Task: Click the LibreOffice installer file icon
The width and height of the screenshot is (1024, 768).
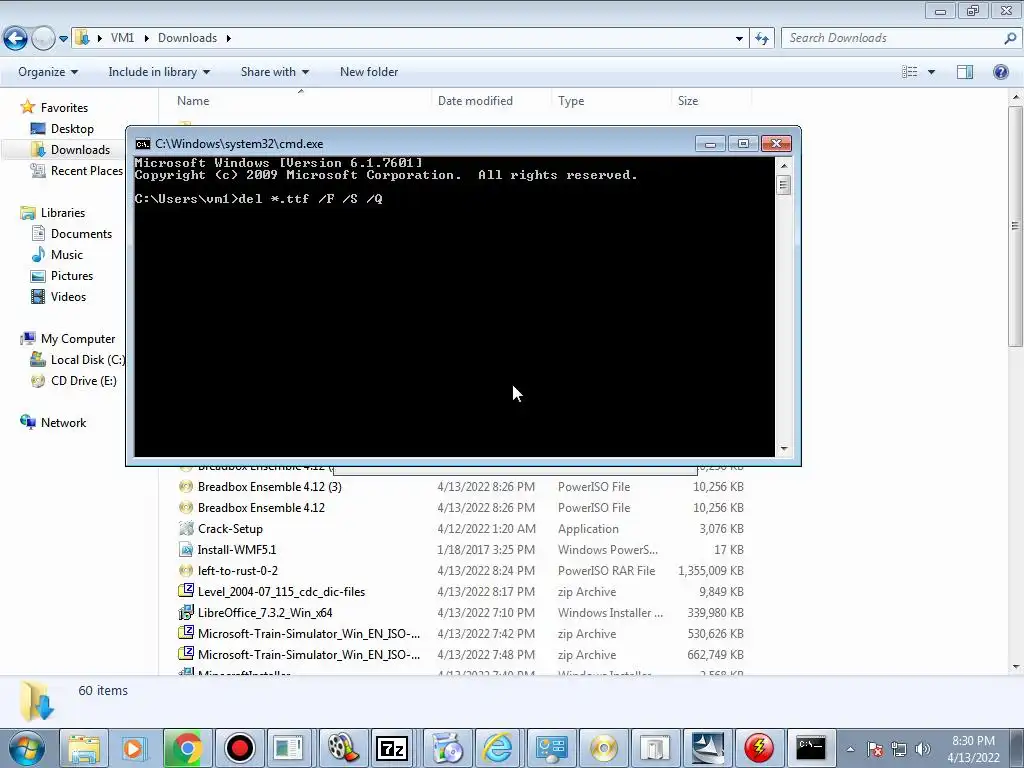Action: (186, 613)
